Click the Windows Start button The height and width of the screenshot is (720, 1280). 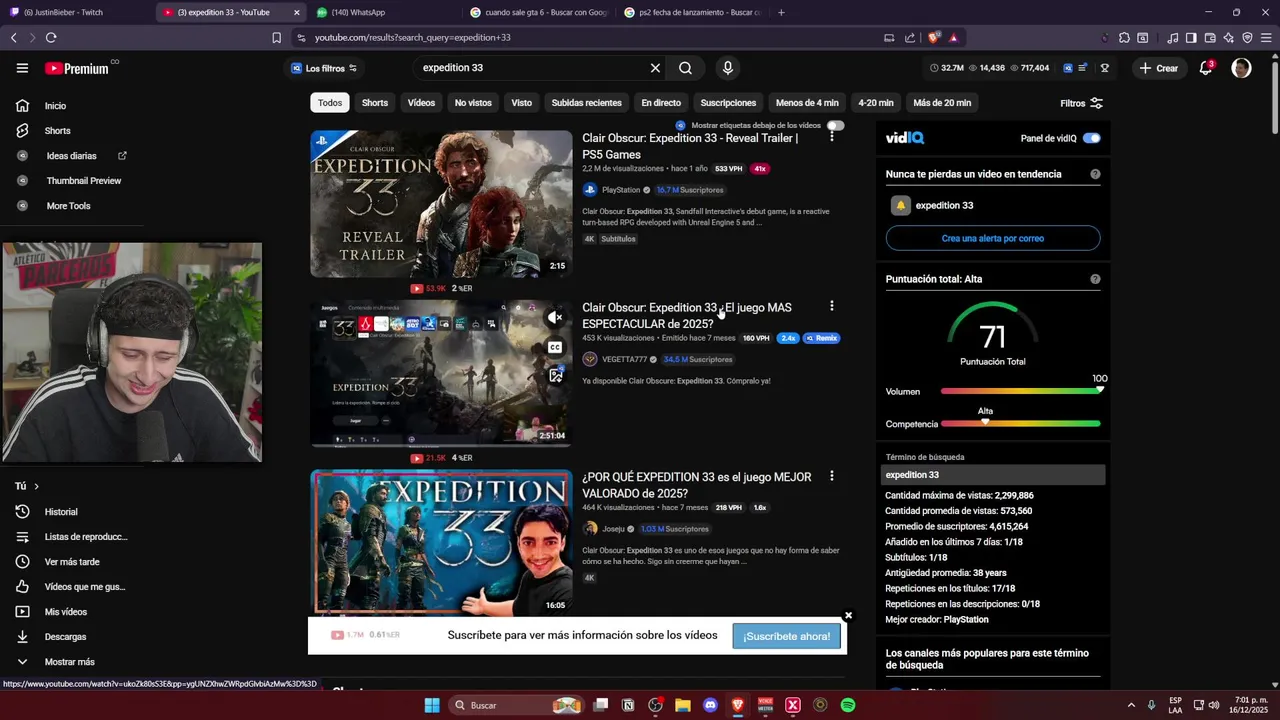tap(432, 705)
